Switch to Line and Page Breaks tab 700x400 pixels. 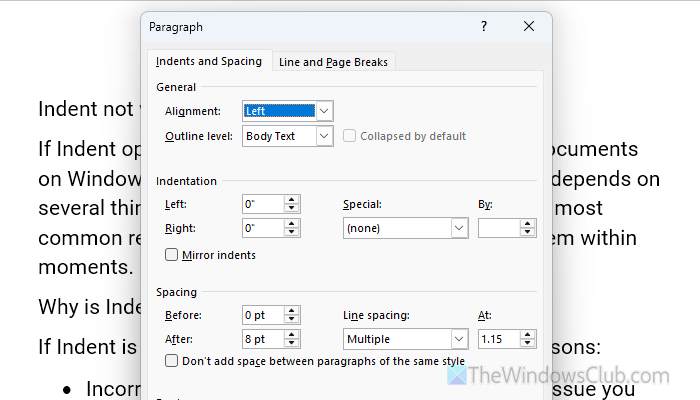[x=333, y=62]
